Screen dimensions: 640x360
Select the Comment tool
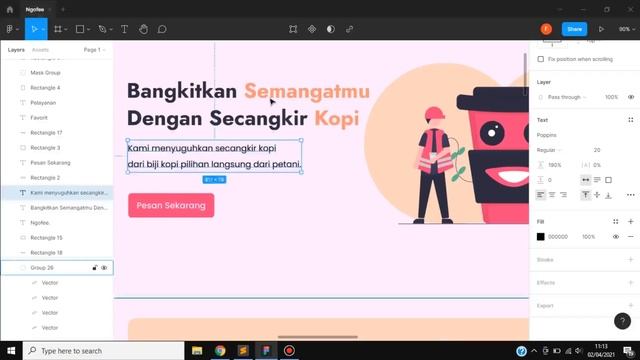click(x=162, y=29)
